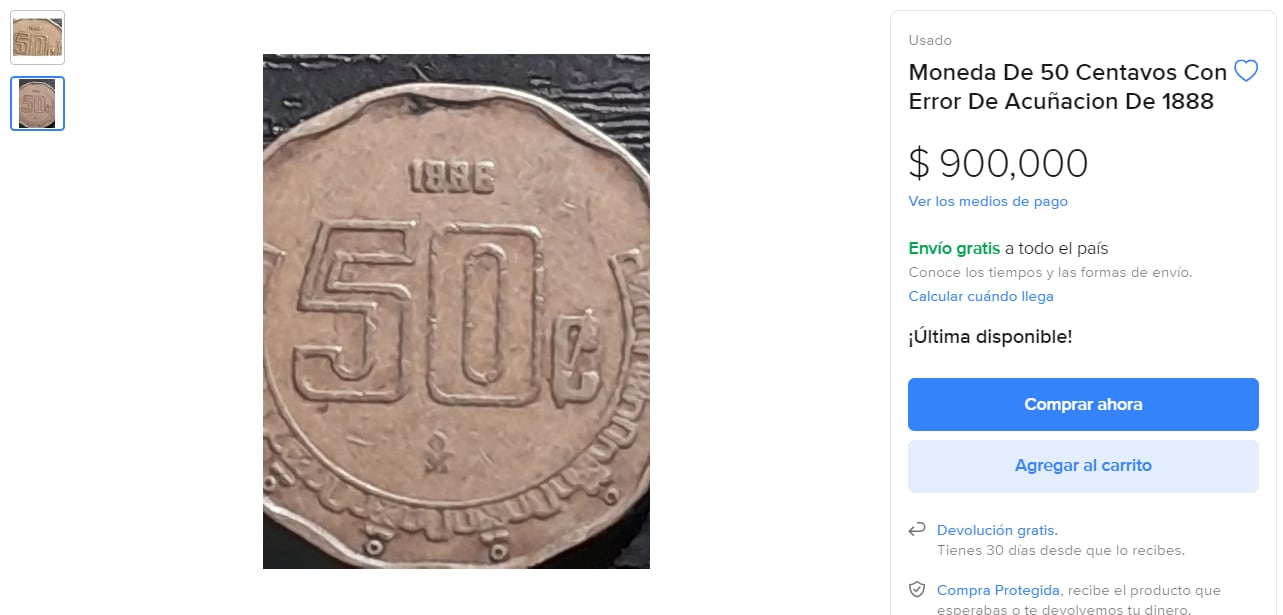
Task: Click the ¡Última disponible! notice
Action: point(990,336)
